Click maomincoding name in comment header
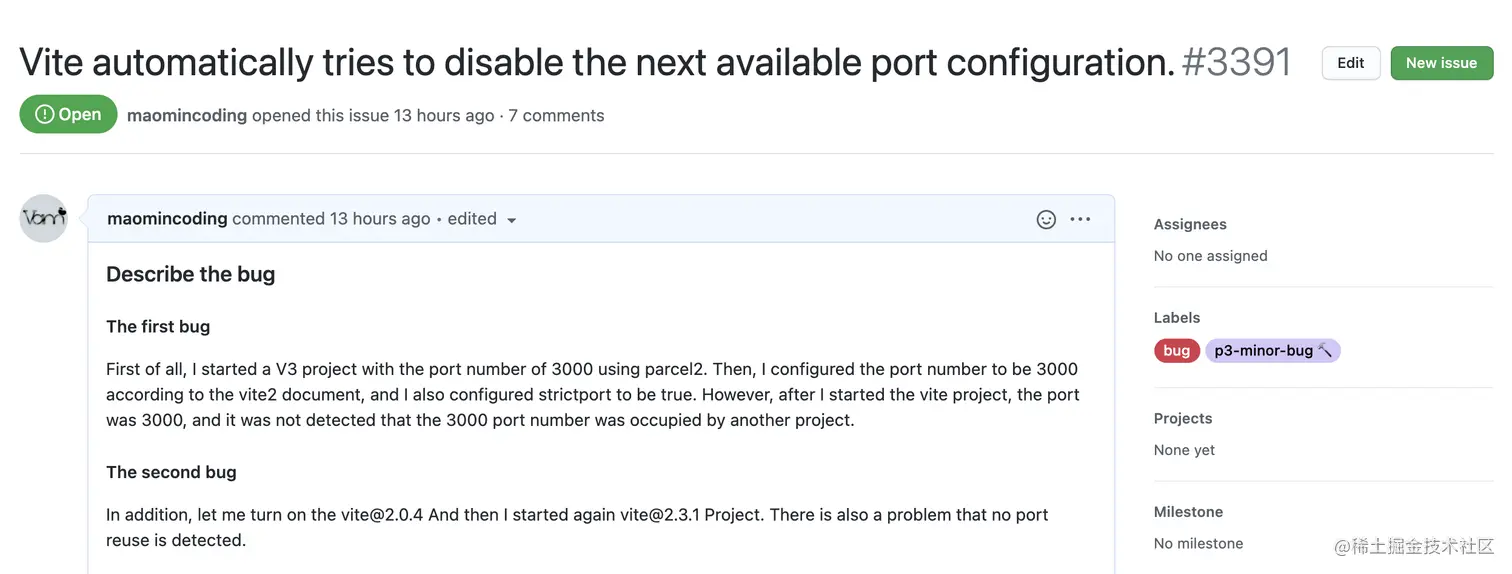The width and height of the screenshot is (1512, 574). click(167, 219)
